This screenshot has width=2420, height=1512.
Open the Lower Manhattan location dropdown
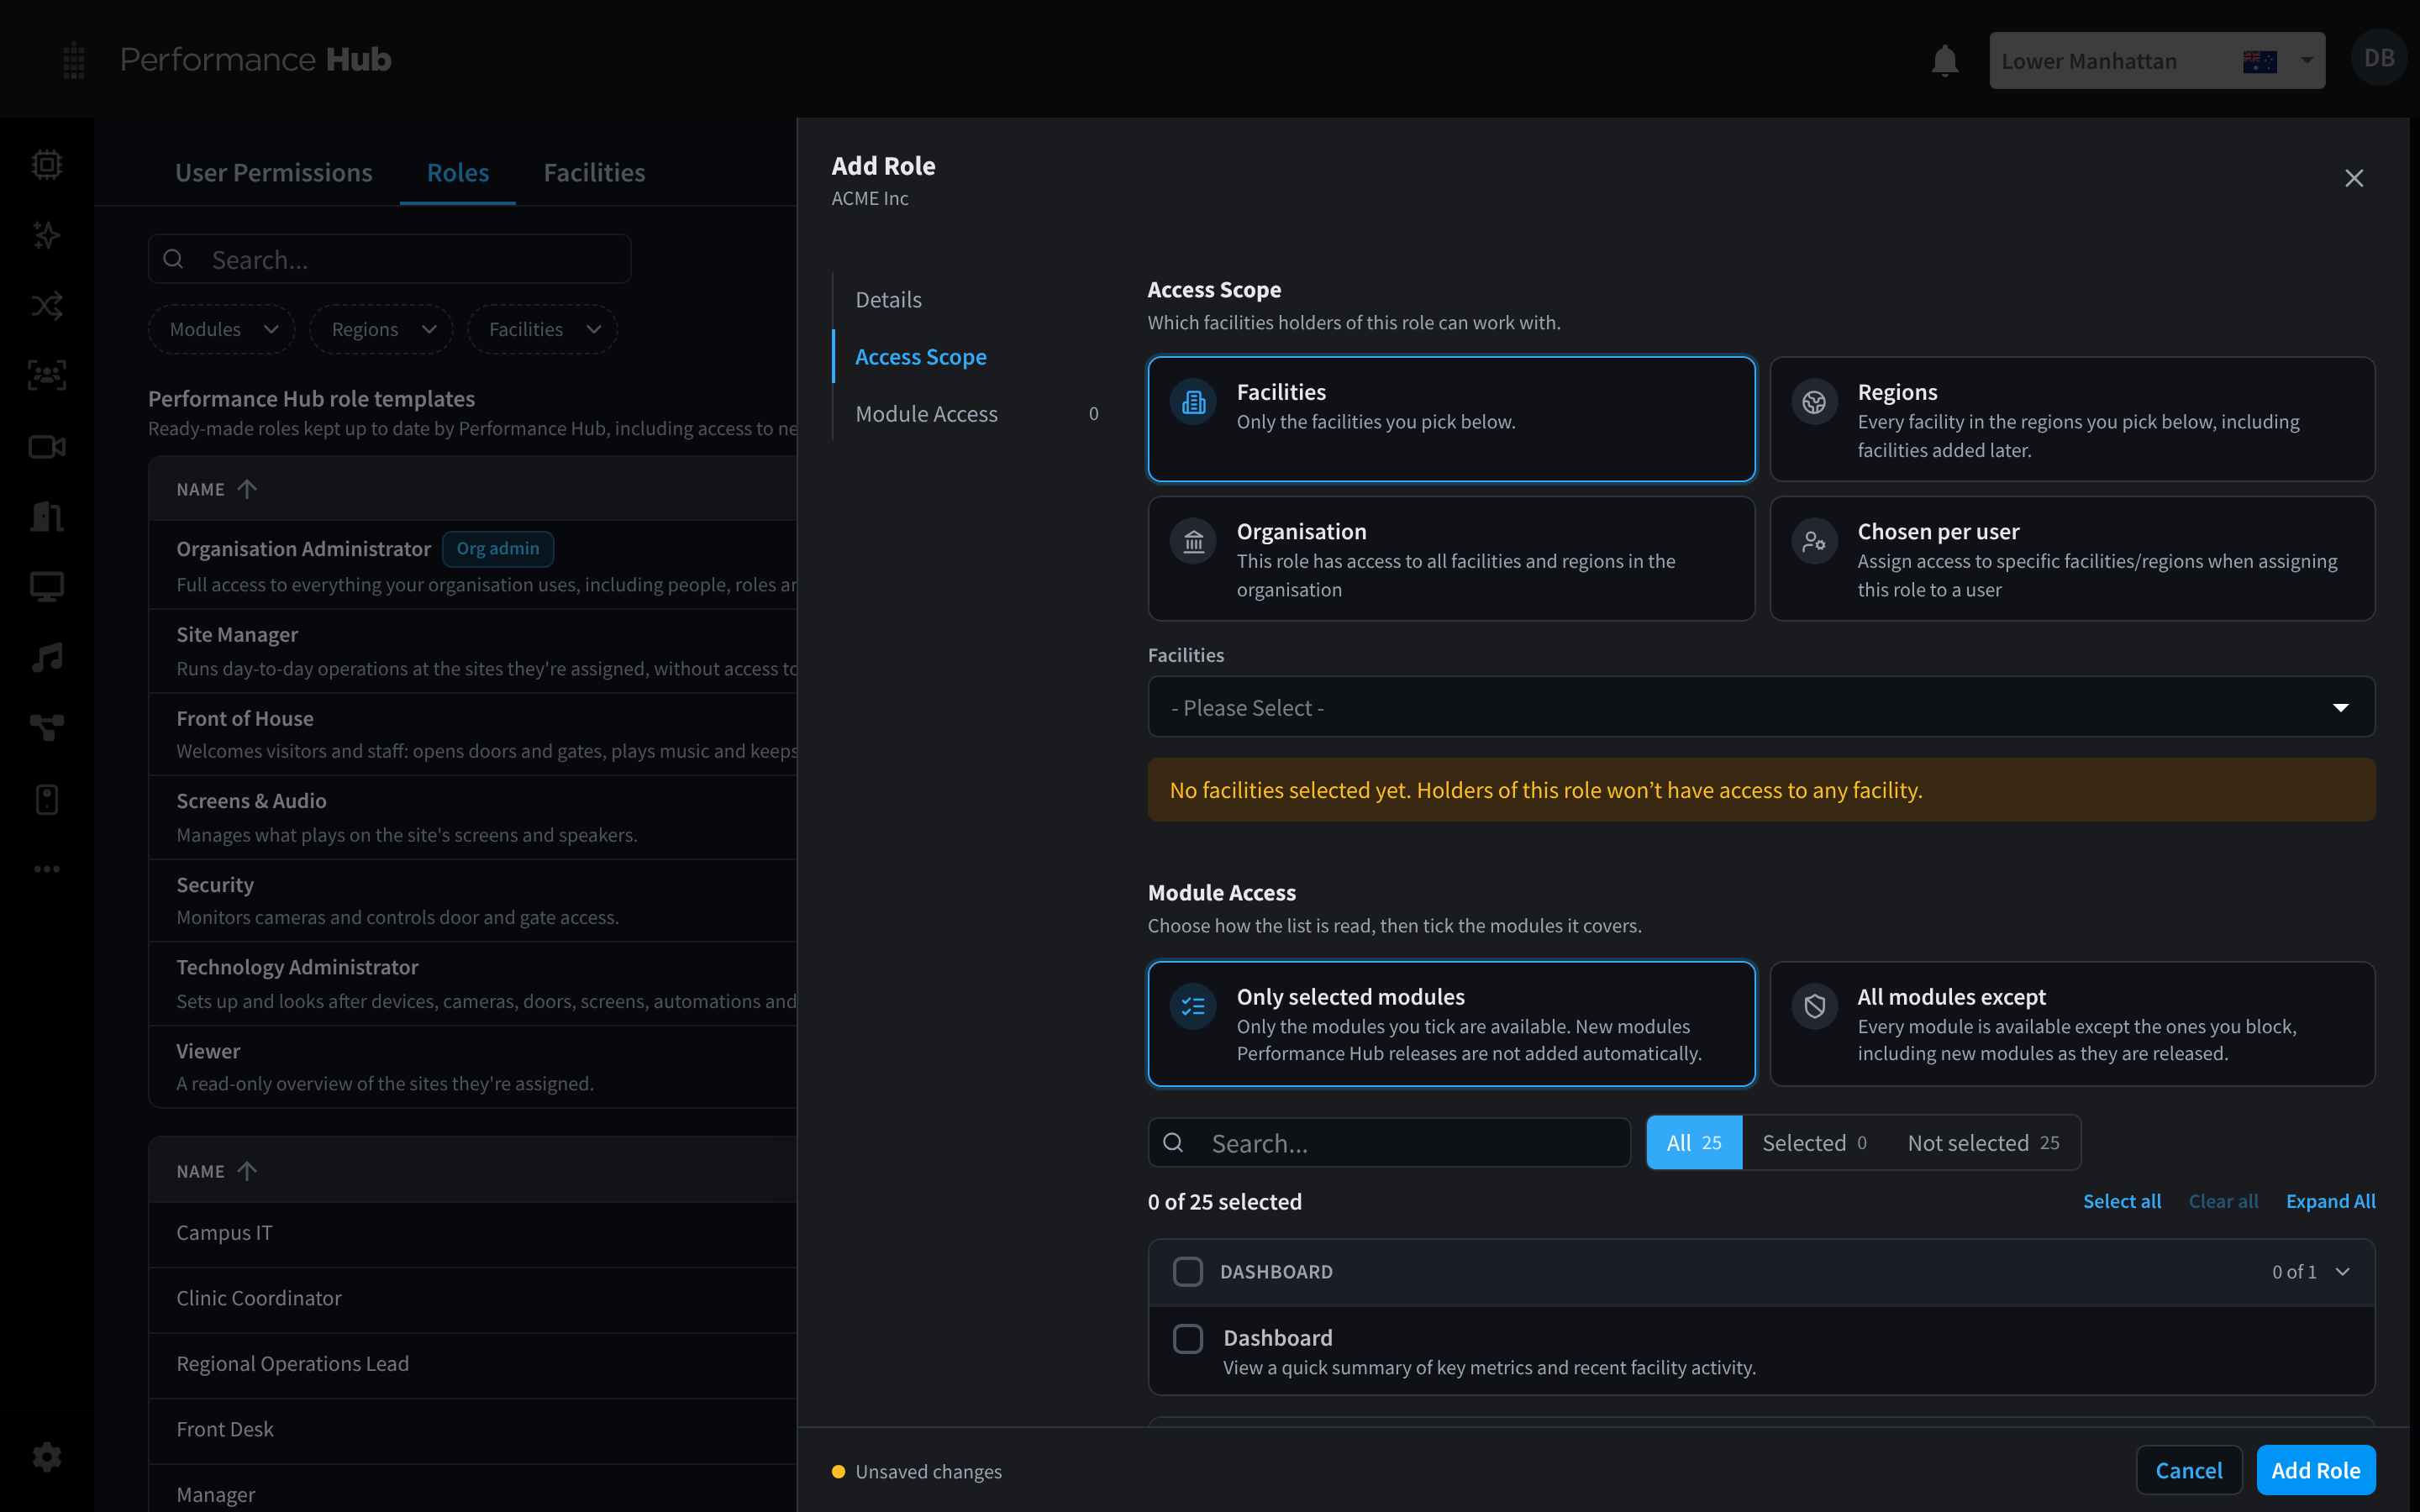(2156, 61)
